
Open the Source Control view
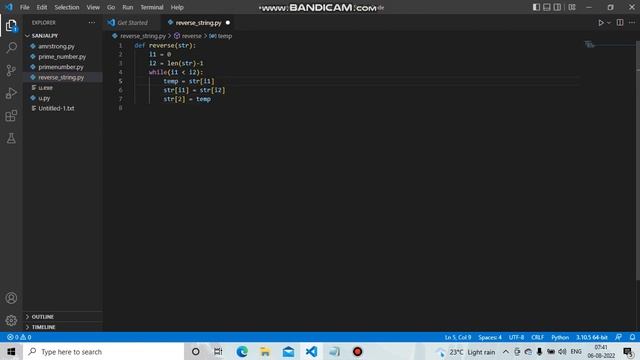pos(11,71)
